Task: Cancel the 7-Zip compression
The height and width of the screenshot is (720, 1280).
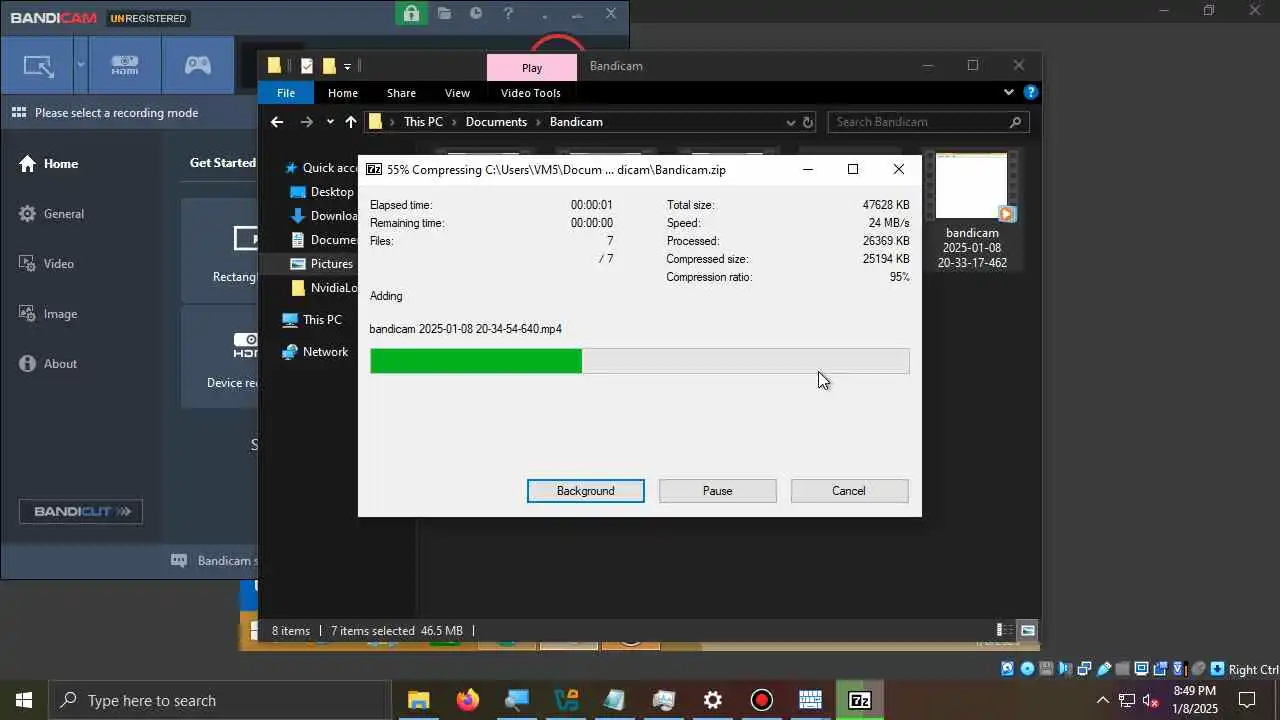Action: pos(849,491)
